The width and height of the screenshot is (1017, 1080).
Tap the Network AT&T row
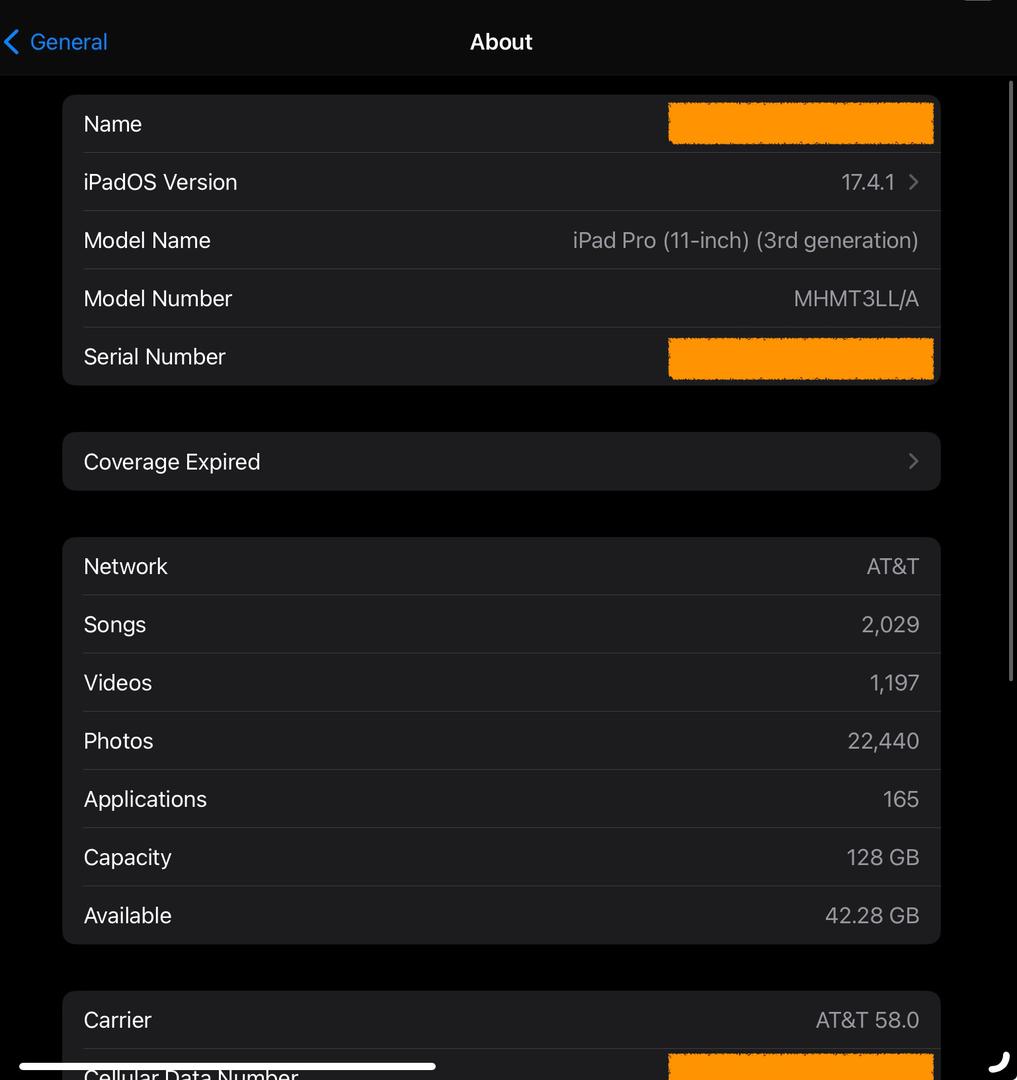point(500,566)
